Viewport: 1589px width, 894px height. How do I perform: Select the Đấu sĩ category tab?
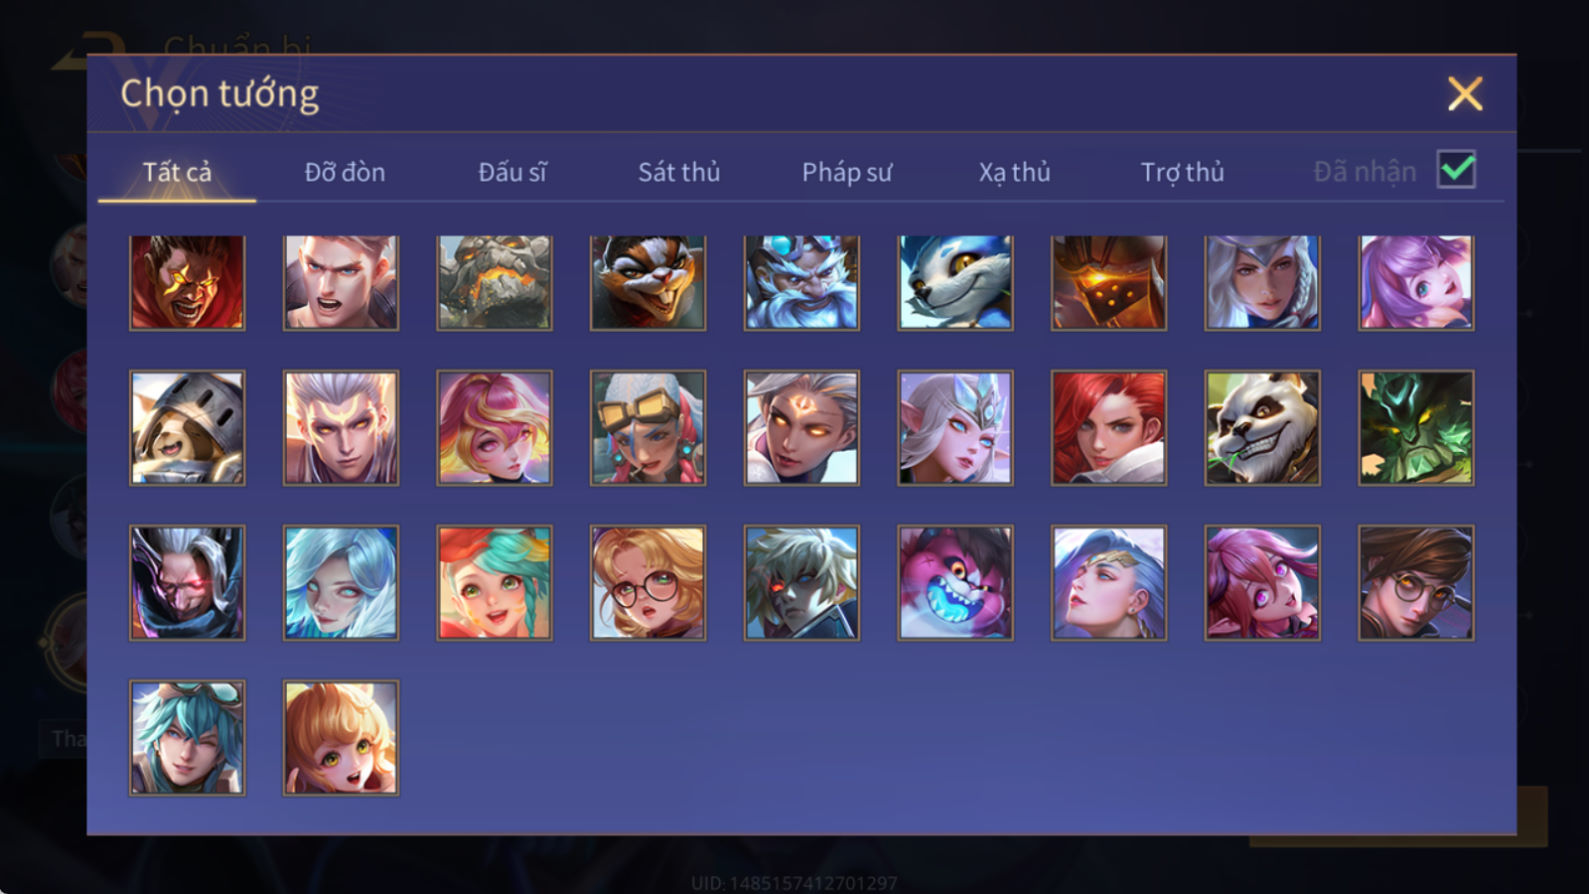[x=512, y=172]
